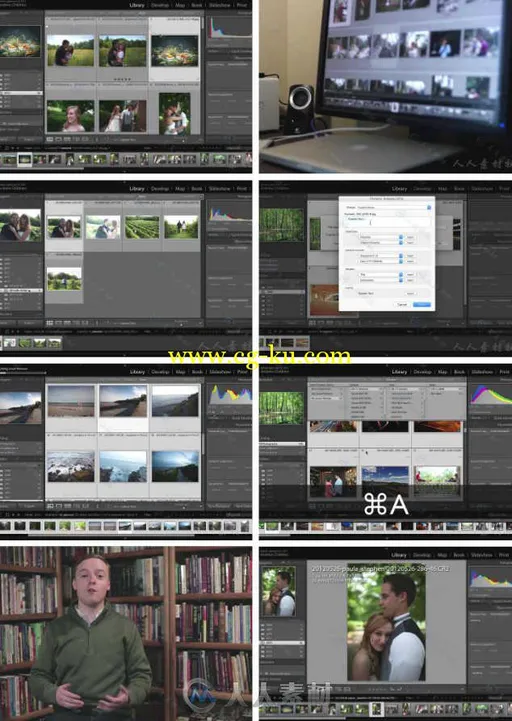Image resolution: width=512 pixels, height=721 pixels.
Task: Open the Original filename dropdown in template editor
Action: coord(381,242)
